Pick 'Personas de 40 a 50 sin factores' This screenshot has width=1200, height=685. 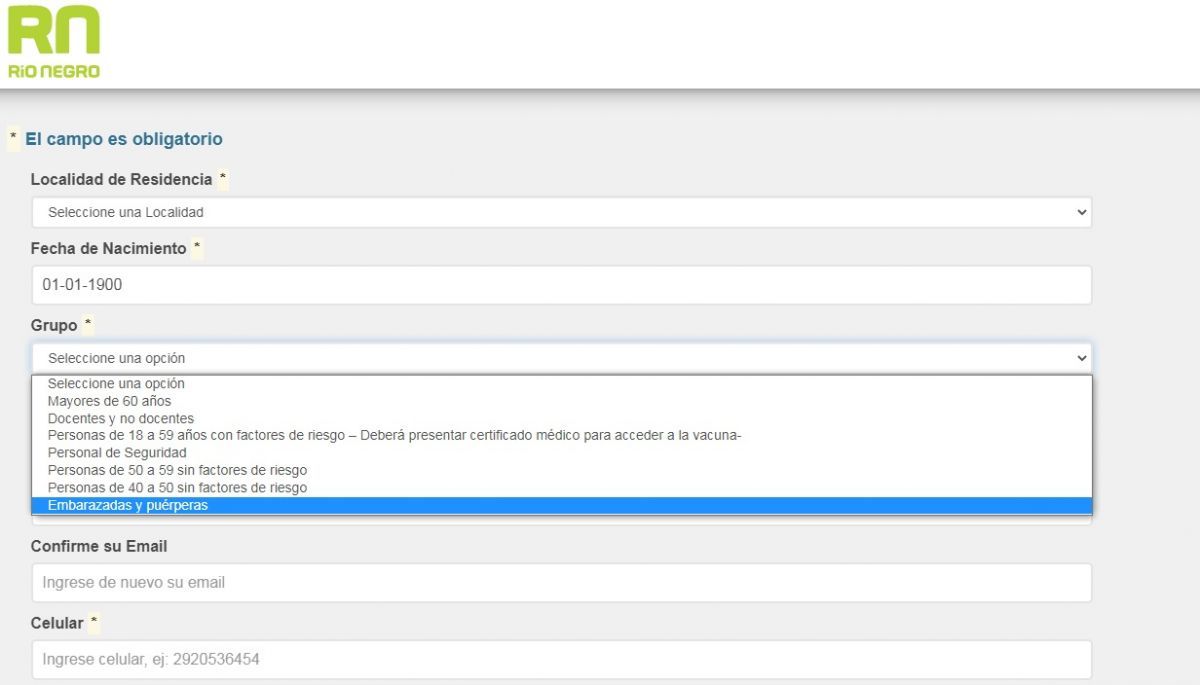pos(177,488)
